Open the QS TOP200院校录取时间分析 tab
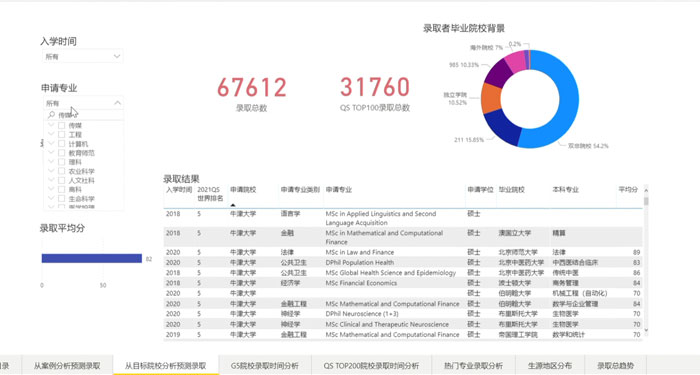 (x=371, y=366)
